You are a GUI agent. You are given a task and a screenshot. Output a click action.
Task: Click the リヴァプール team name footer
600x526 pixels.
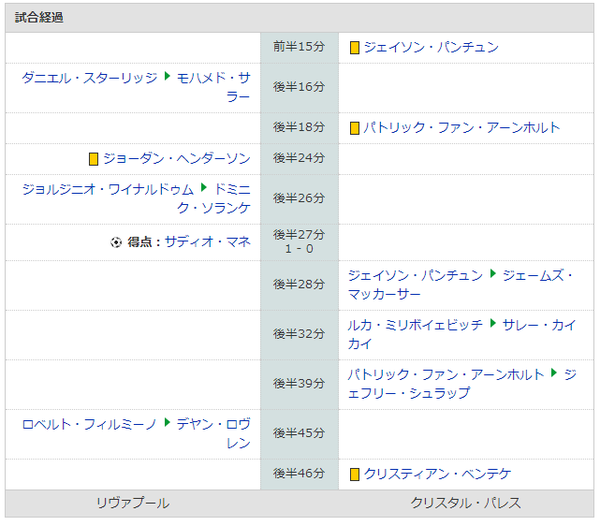click(x=133, y=503)
